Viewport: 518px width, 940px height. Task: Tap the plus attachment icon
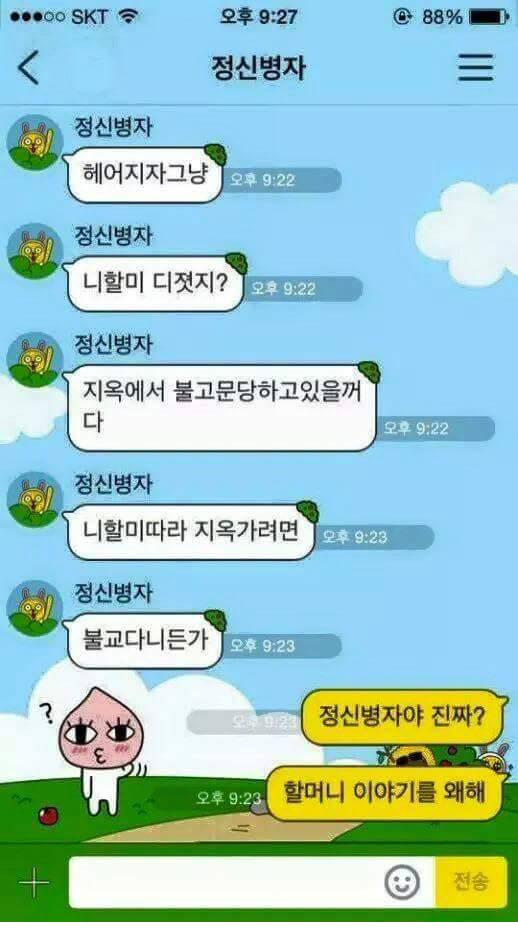[x=34, y=882]
